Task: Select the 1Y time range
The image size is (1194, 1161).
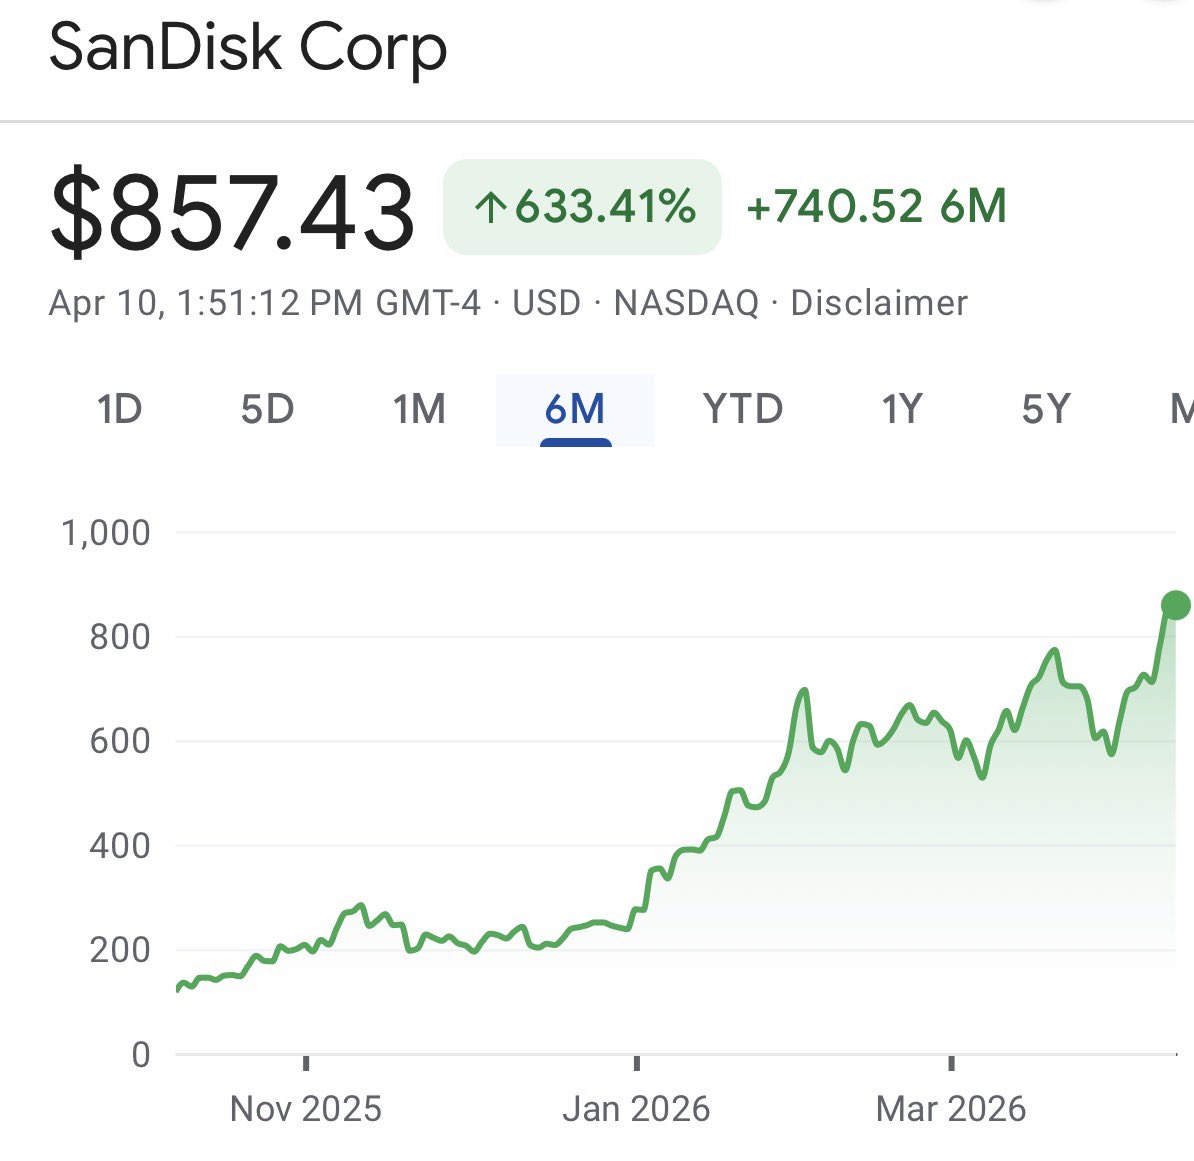Action: [901, 409]
